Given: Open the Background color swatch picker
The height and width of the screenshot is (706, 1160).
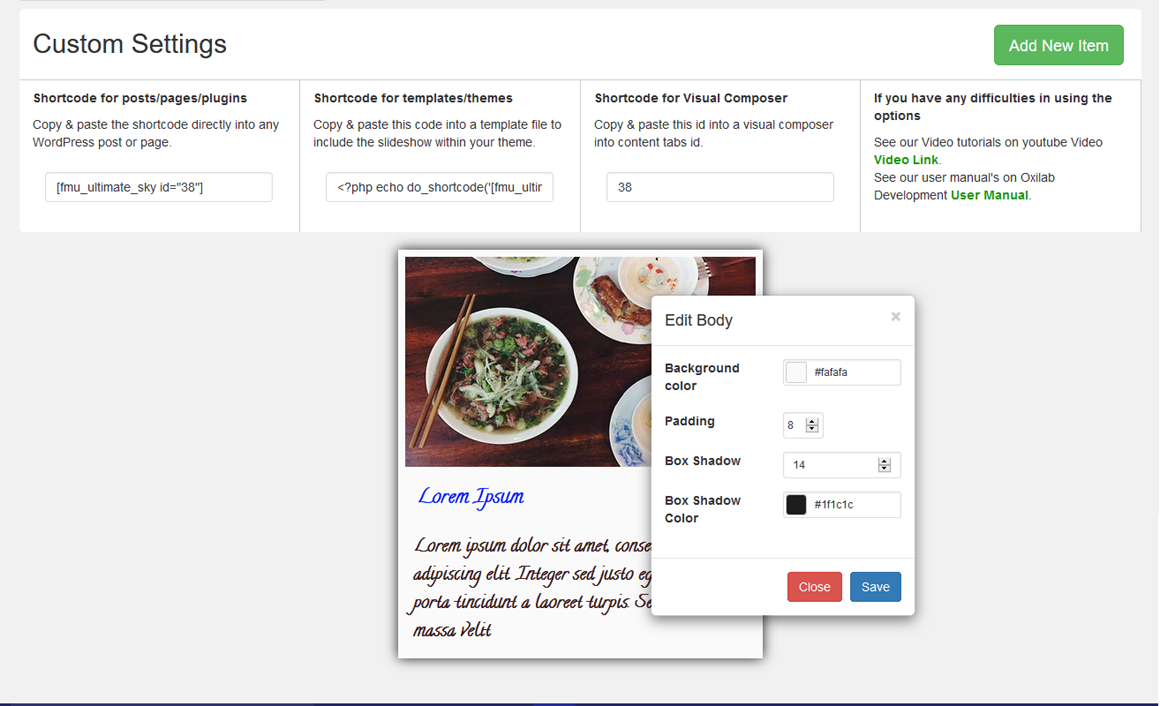Looking at the screenshot, I should pyautogui.click(x=796, y=372).
